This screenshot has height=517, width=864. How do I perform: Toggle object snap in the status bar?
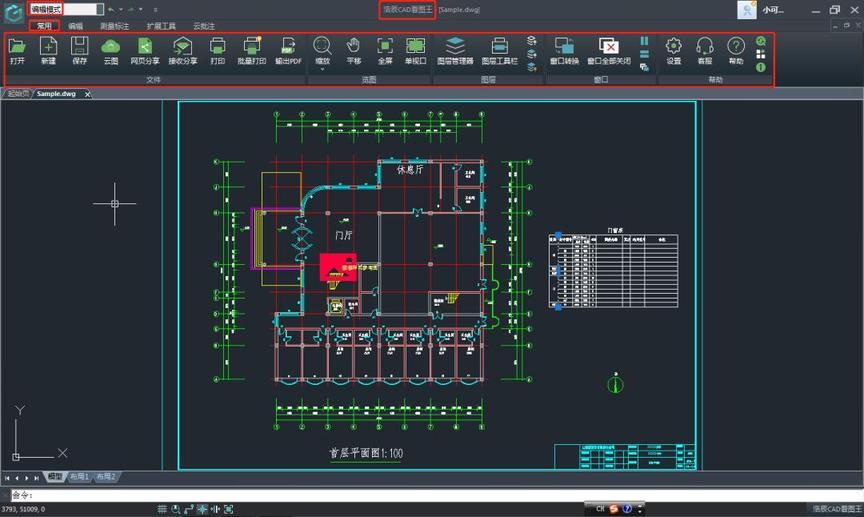tap(202, 509)
